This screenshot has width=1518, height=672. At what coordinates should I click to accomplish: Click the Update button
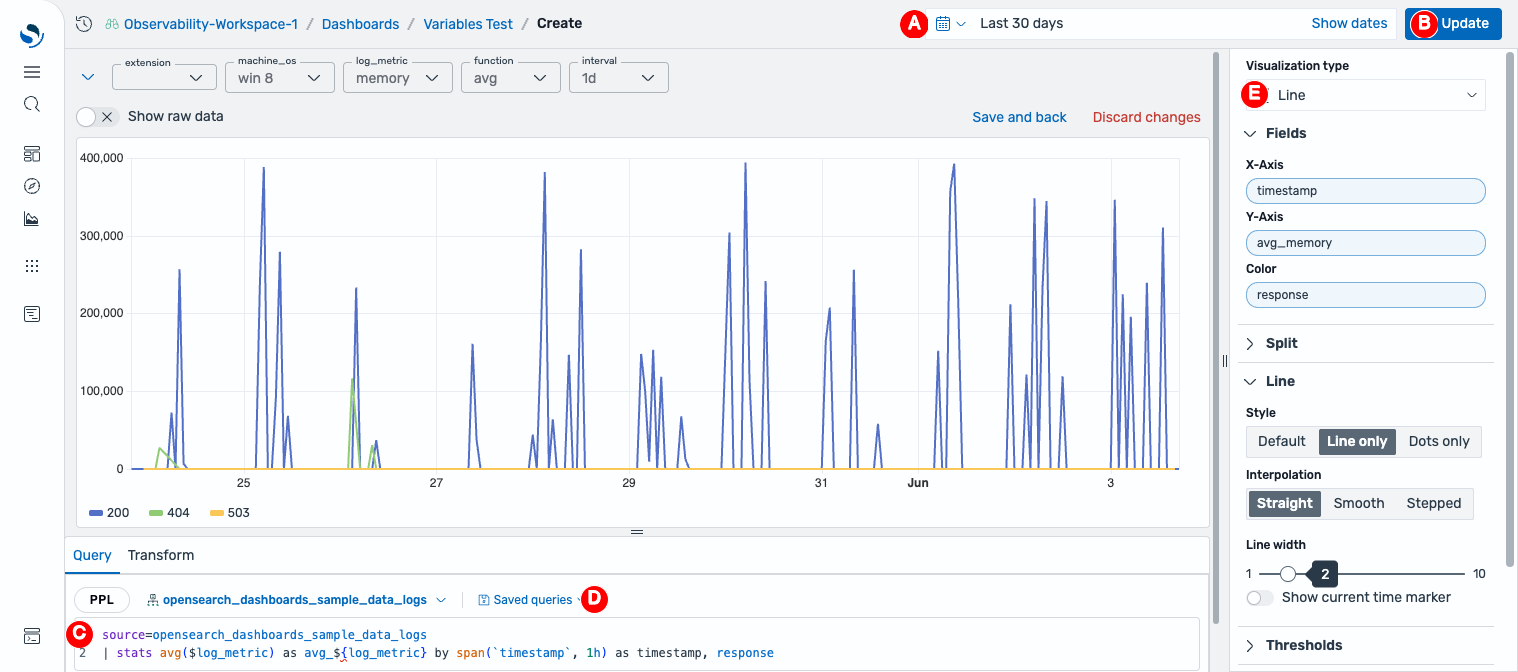pyautogui.click(x=1453, y=23)
